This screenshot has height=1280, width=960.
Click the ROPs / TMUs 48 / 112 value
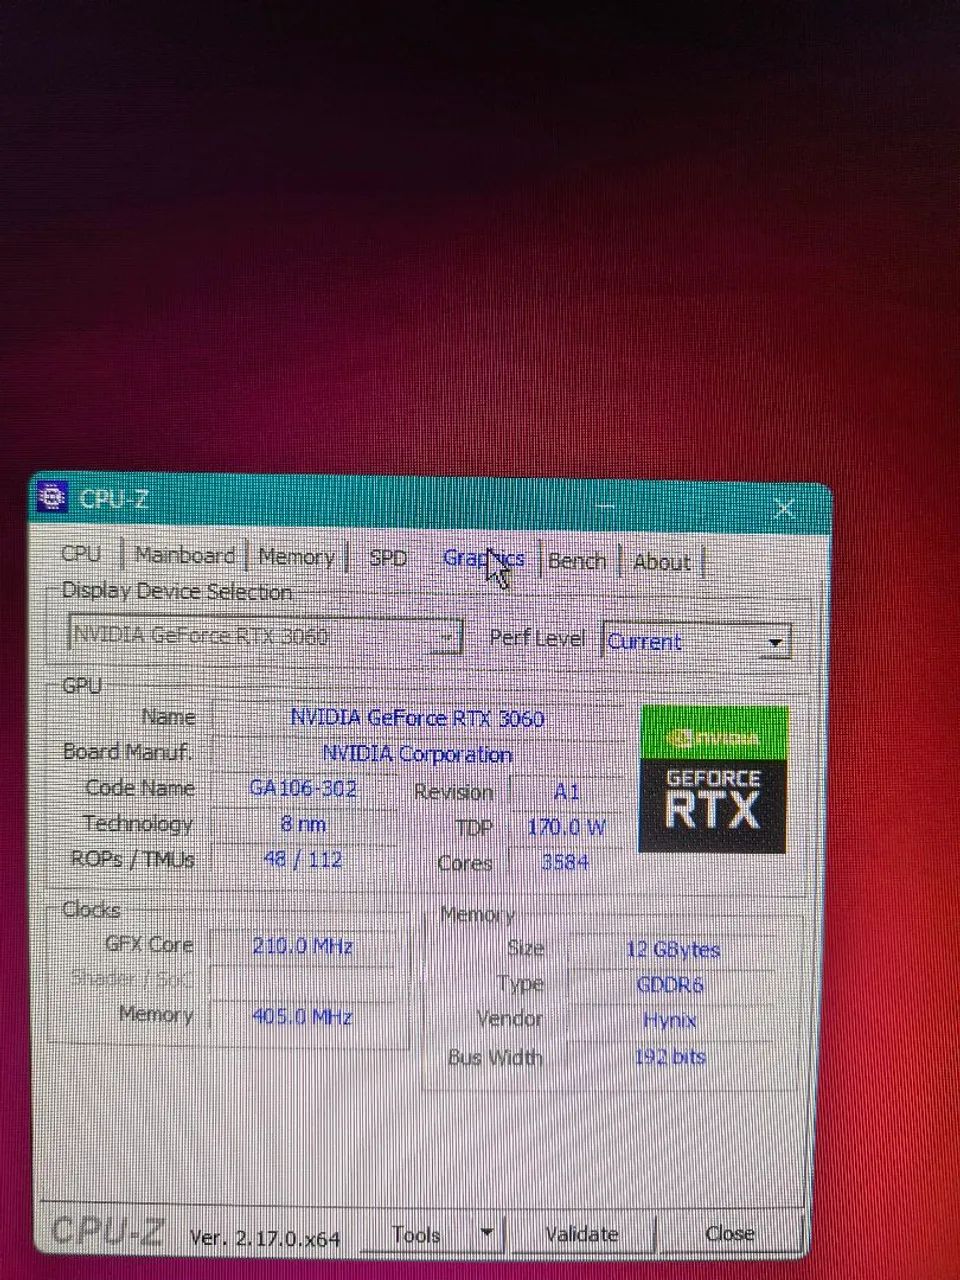coord(303,860)
